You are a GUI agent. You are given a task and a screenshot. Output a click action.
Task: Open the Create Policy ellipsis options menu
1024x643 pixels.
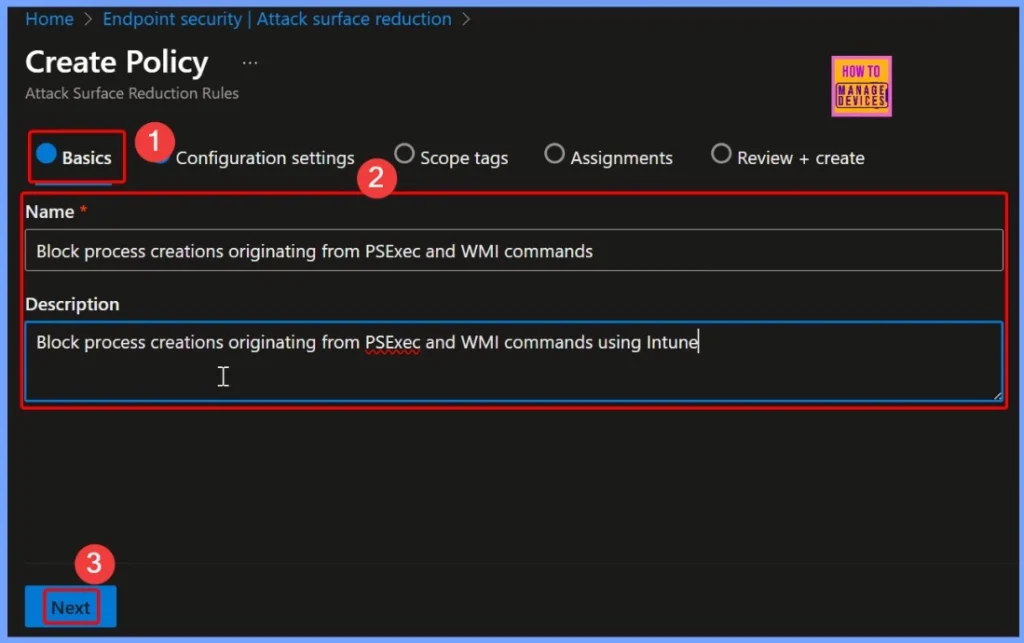[249, 62]
